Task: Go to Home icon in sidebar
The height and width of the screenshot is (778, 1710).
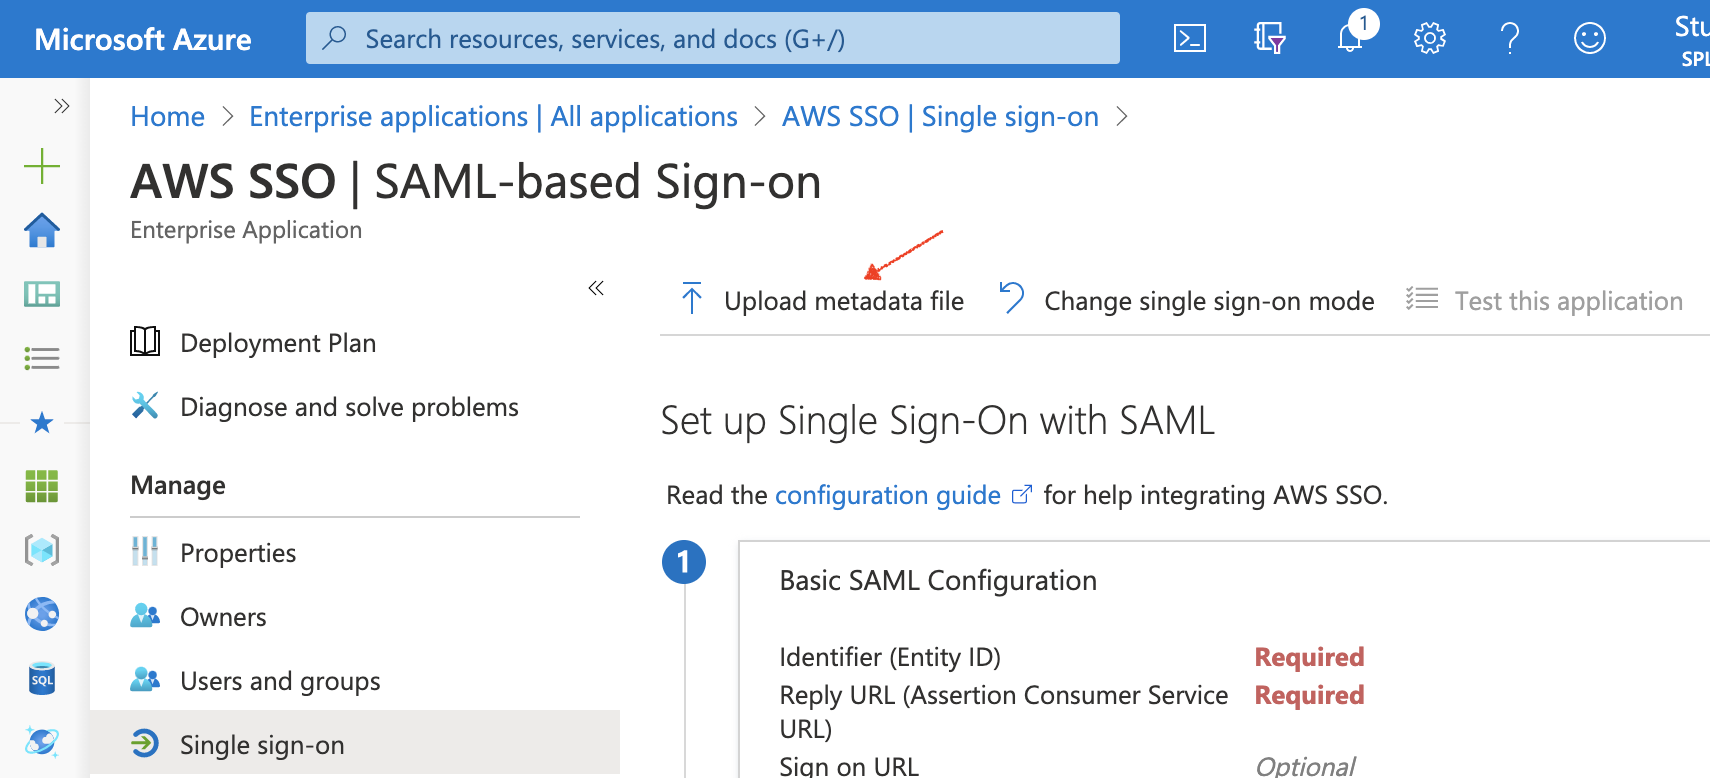Action: pos(42,230)
